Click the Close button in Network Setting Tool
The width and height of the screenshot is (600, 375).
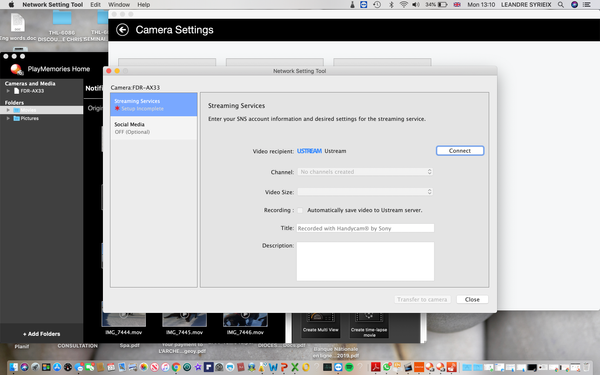click(472, 299)
